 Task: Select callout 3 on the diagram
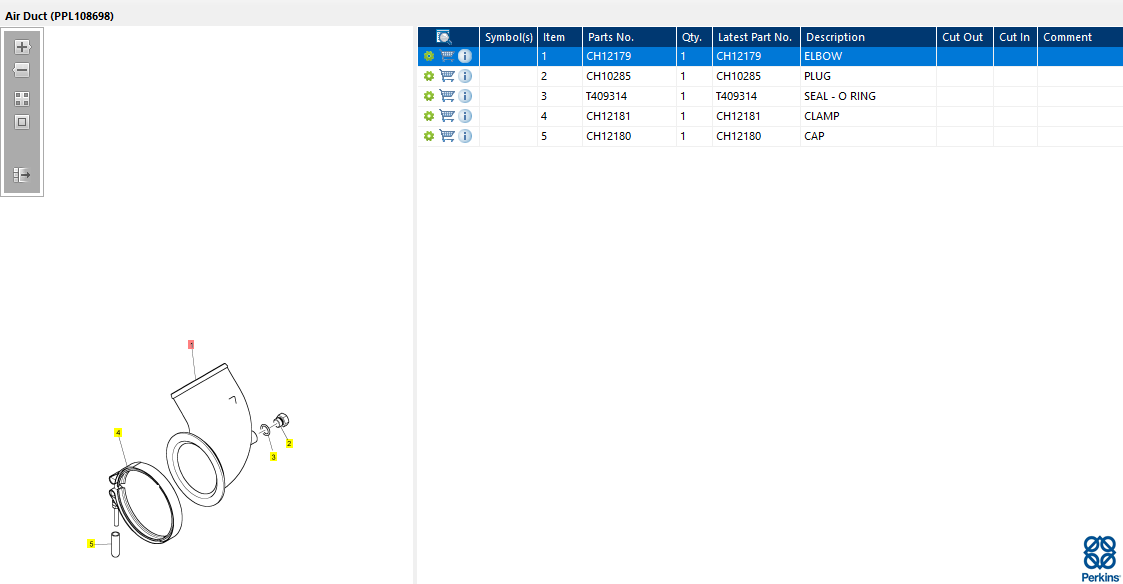point(274,456)
